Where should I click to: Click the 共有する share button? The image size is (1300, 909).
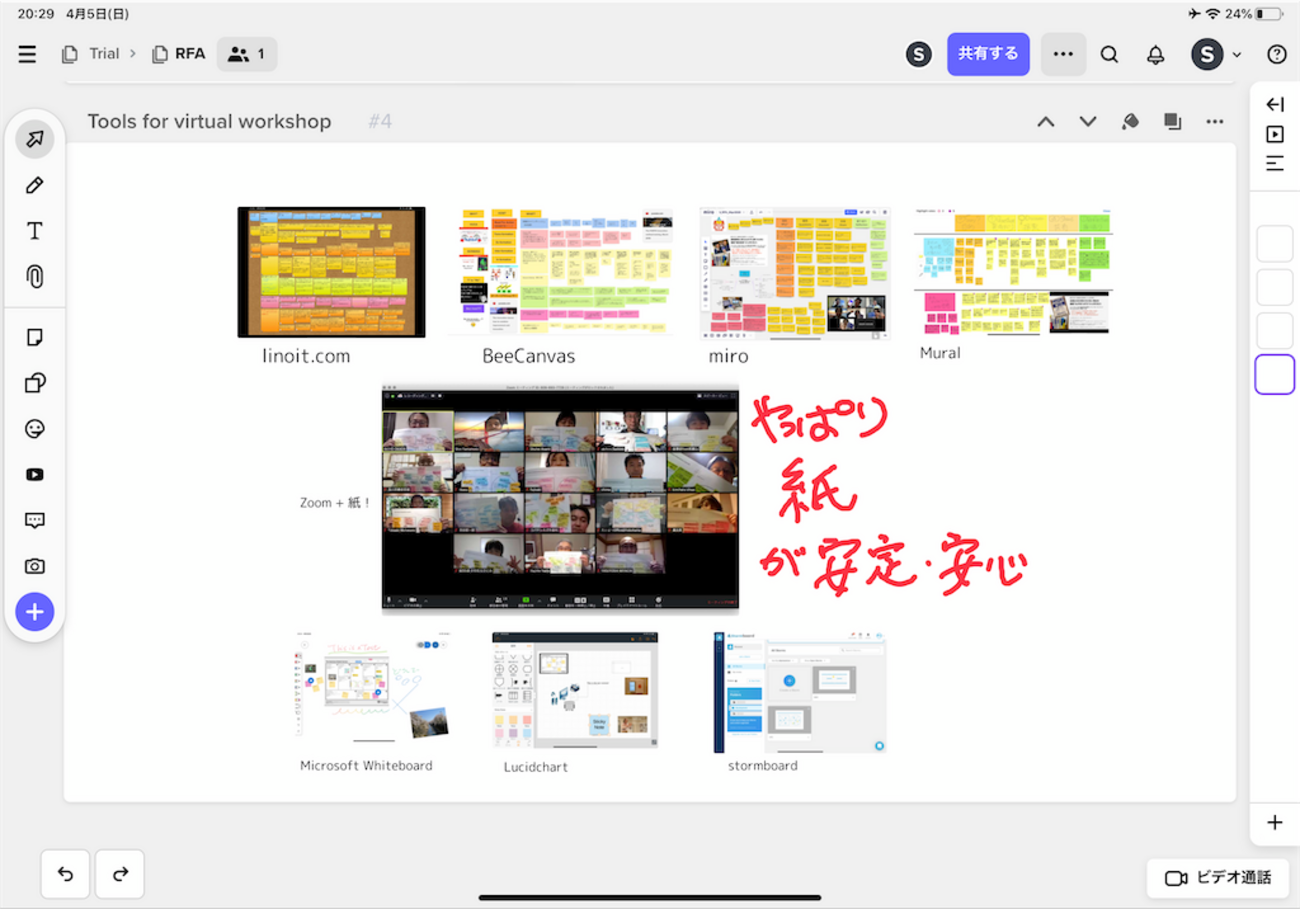tap(987, 54)
